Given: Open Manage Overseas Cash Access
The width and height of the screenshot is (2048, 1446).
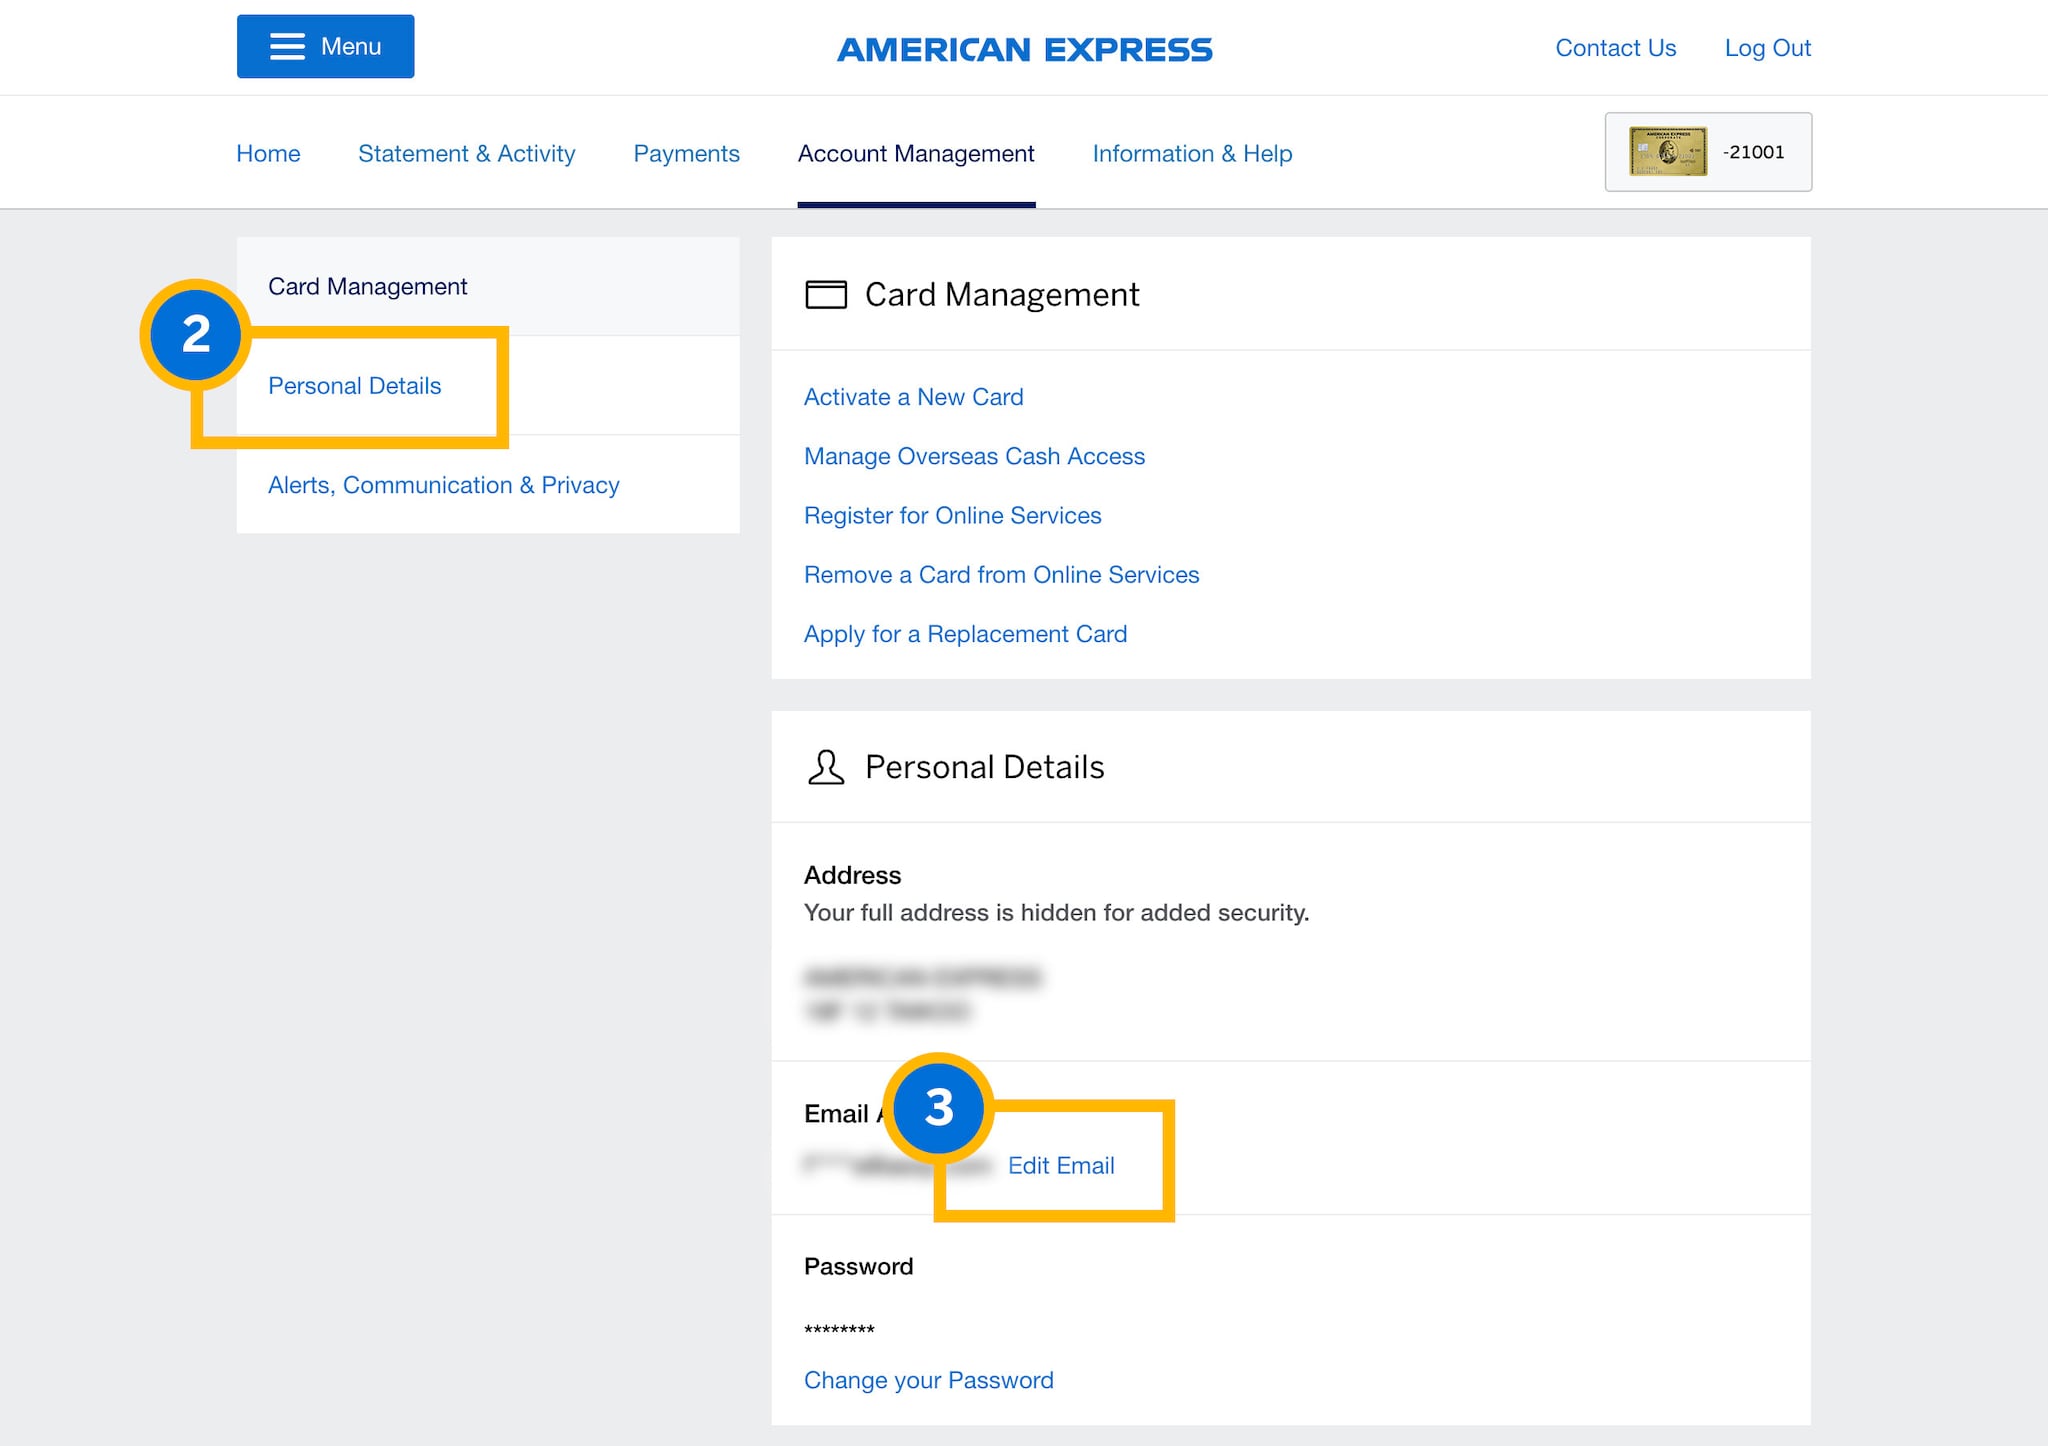Looking at the screenshot, I should [973, 456].
